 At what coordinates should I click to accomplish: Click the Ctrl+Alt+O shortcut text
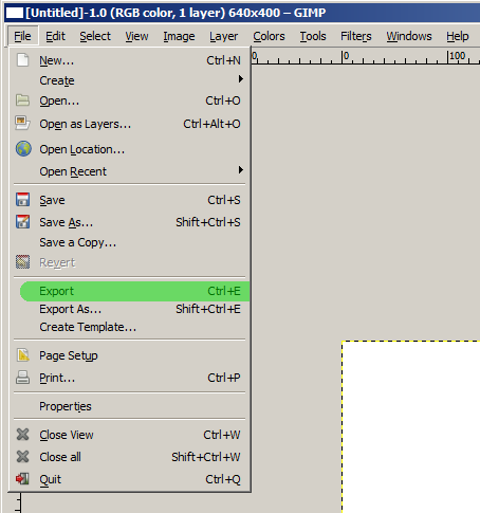pos(212,124)
